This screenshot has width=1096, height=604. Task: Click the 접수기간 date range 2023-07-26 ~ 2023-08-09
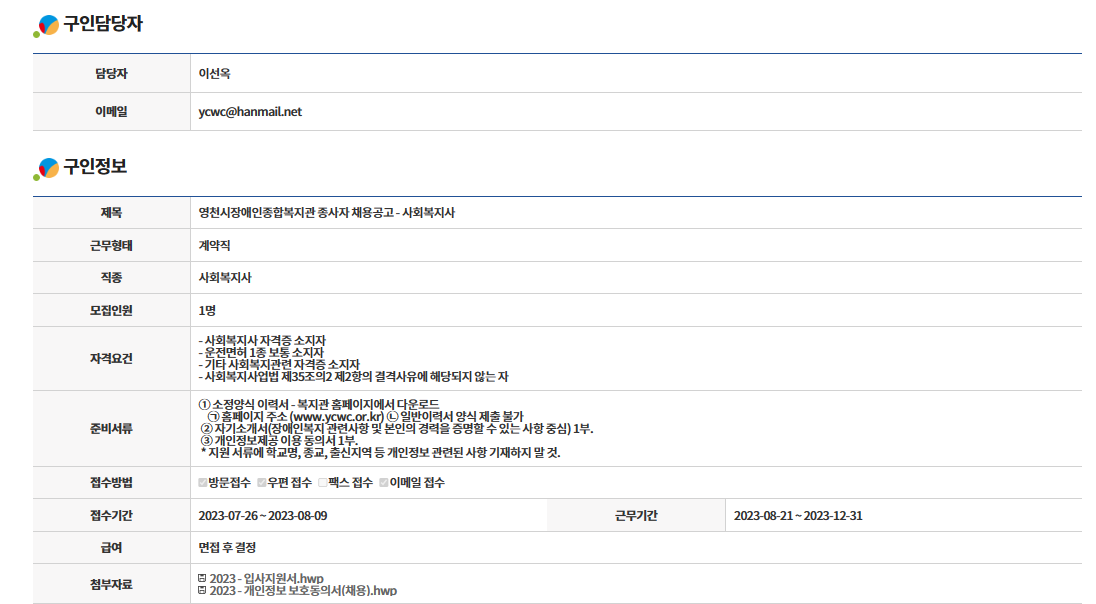click(263, 516)
